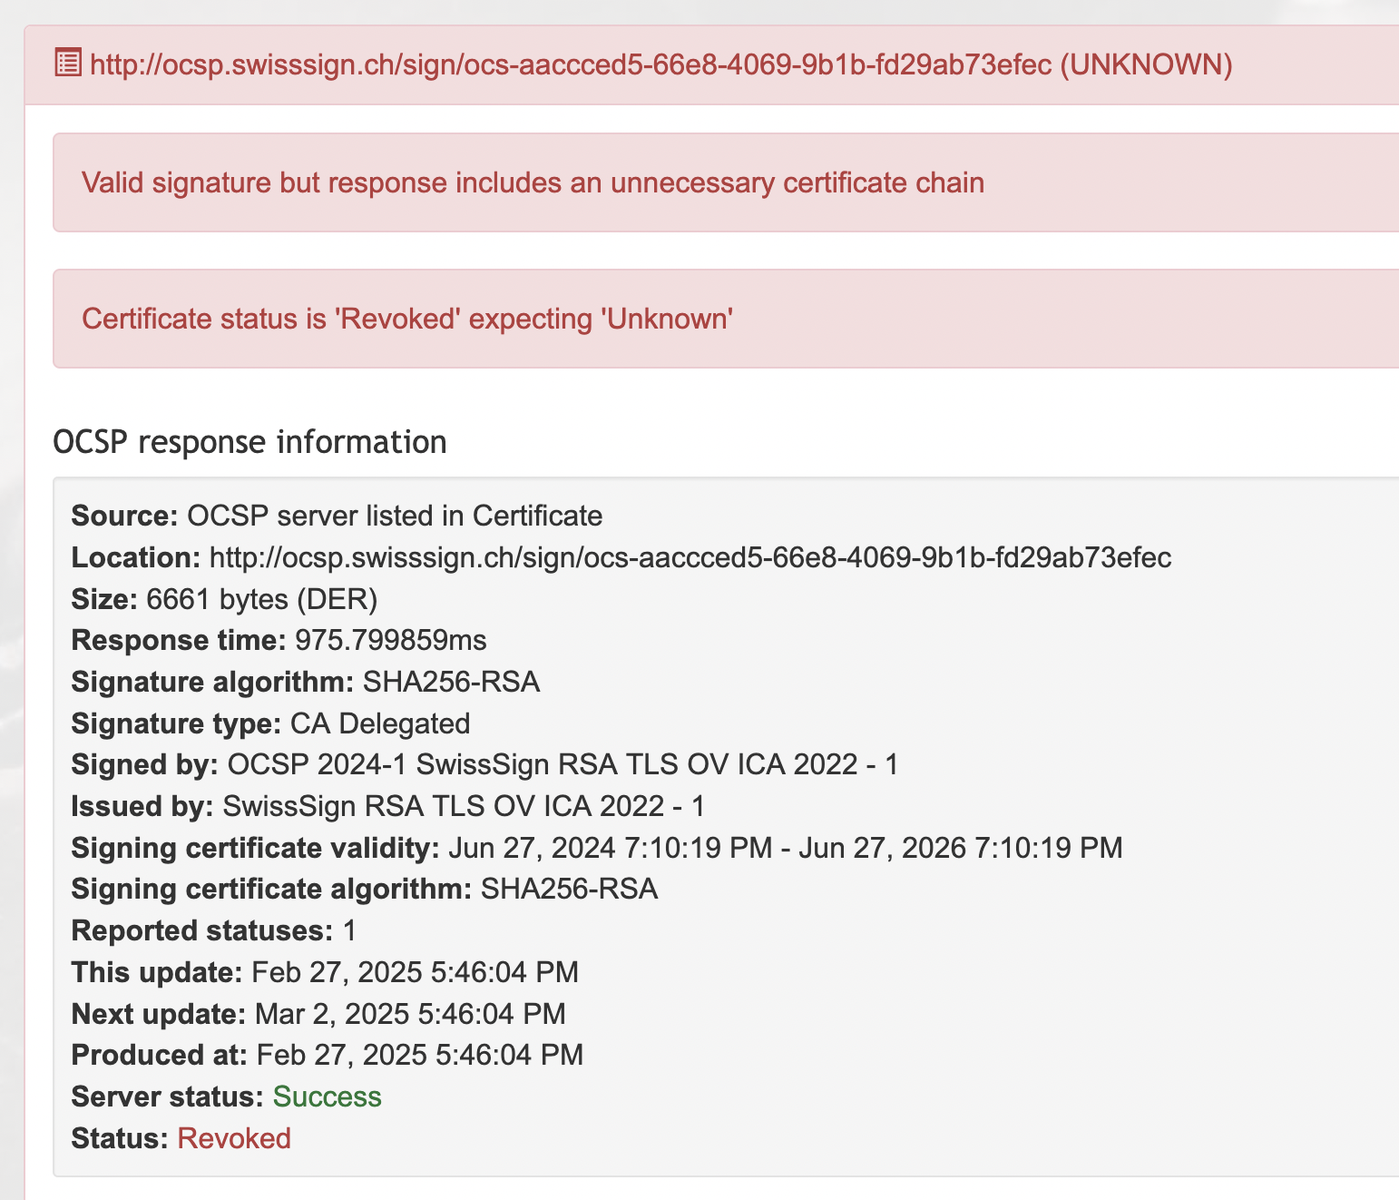Click the Reported statuses count
The height and width of the screenshot is (1200, 1399).
350,931
